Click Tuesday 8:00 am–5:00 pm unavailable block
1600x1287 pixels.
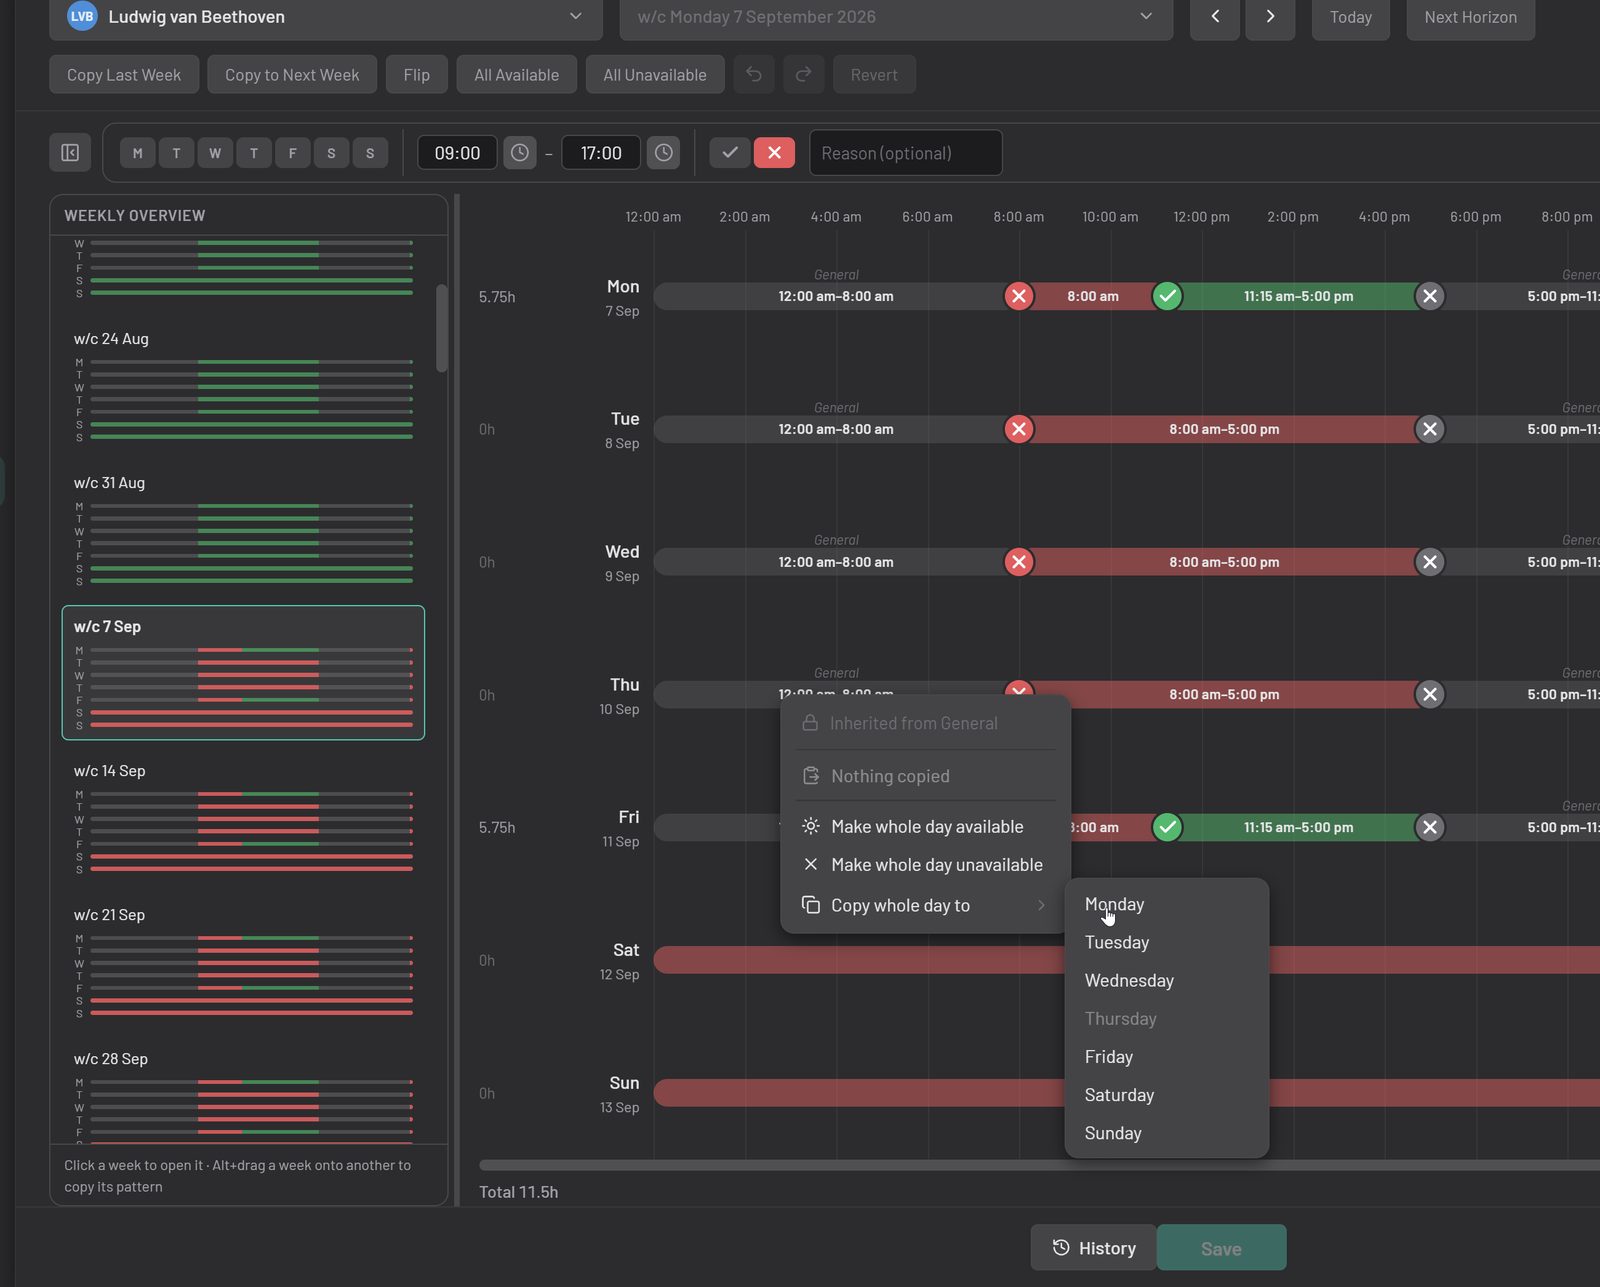pyautogui.click(x=1224, y=429)
